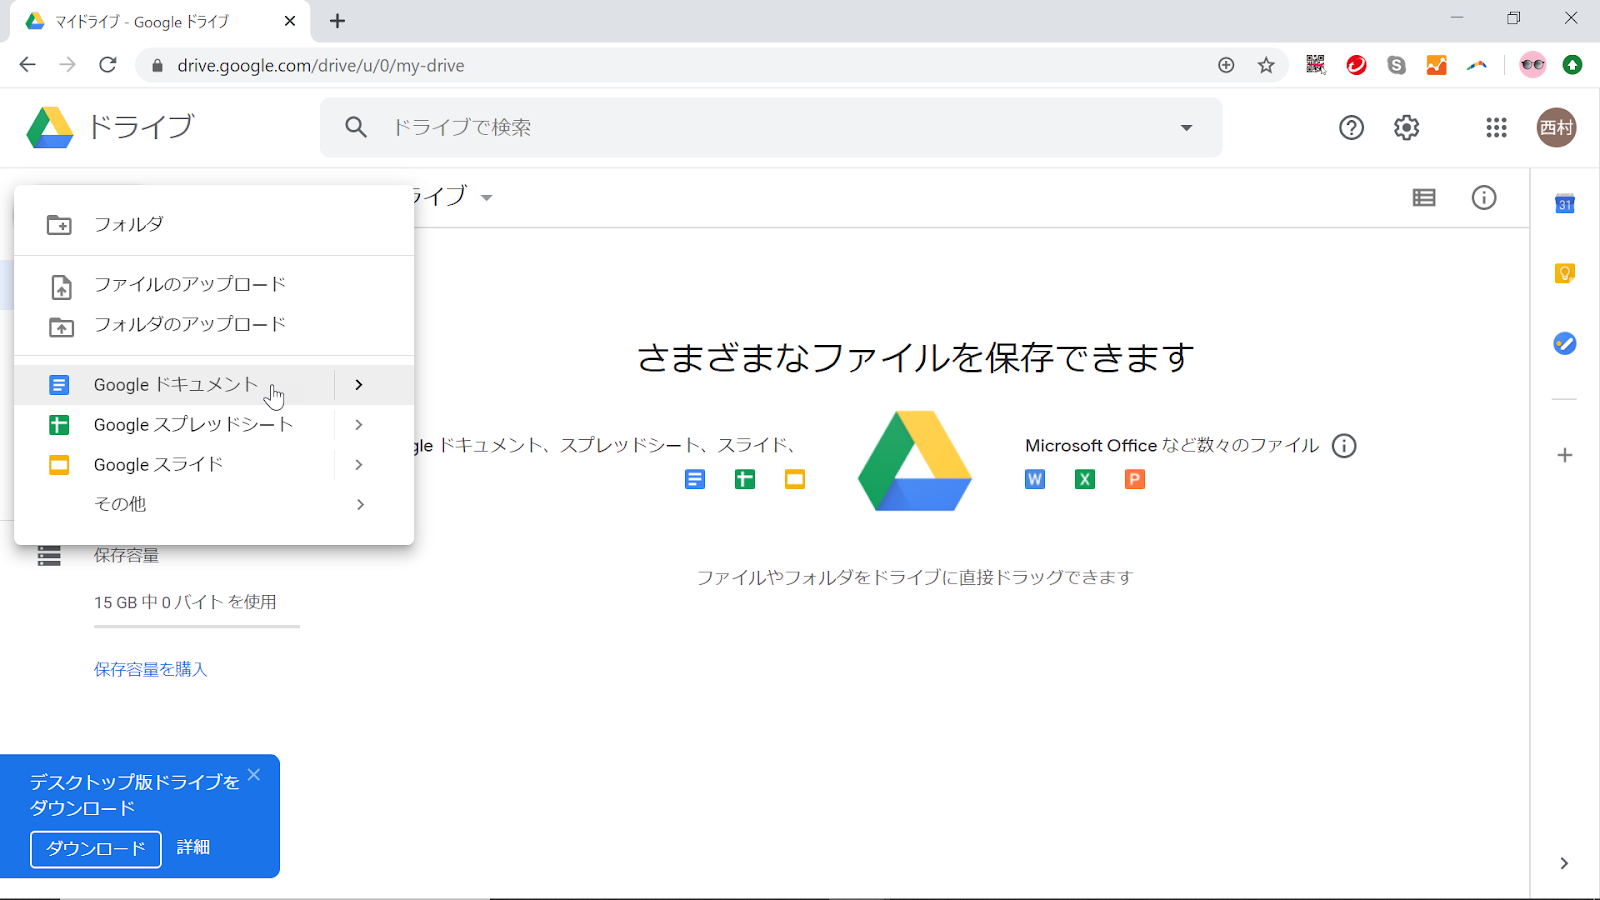Click 保存容量 storage icon
Screen dimensions: 1600x900
[49, 556]
